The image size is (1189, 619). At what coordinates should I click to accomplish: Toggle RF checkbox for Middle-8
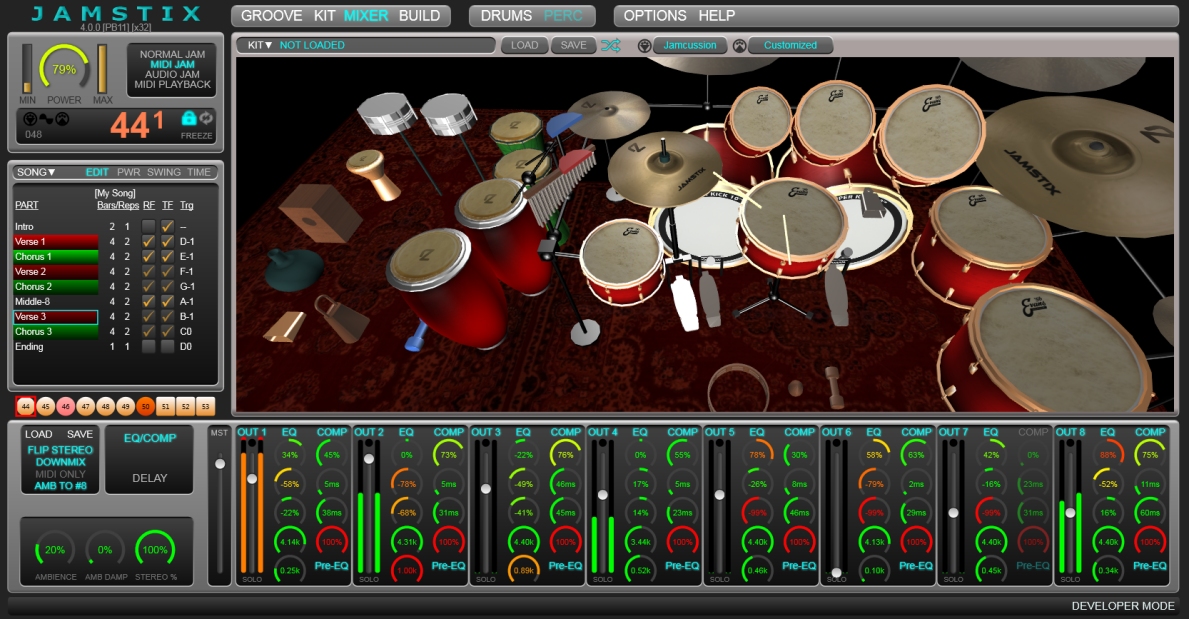(x=149, y=301)
